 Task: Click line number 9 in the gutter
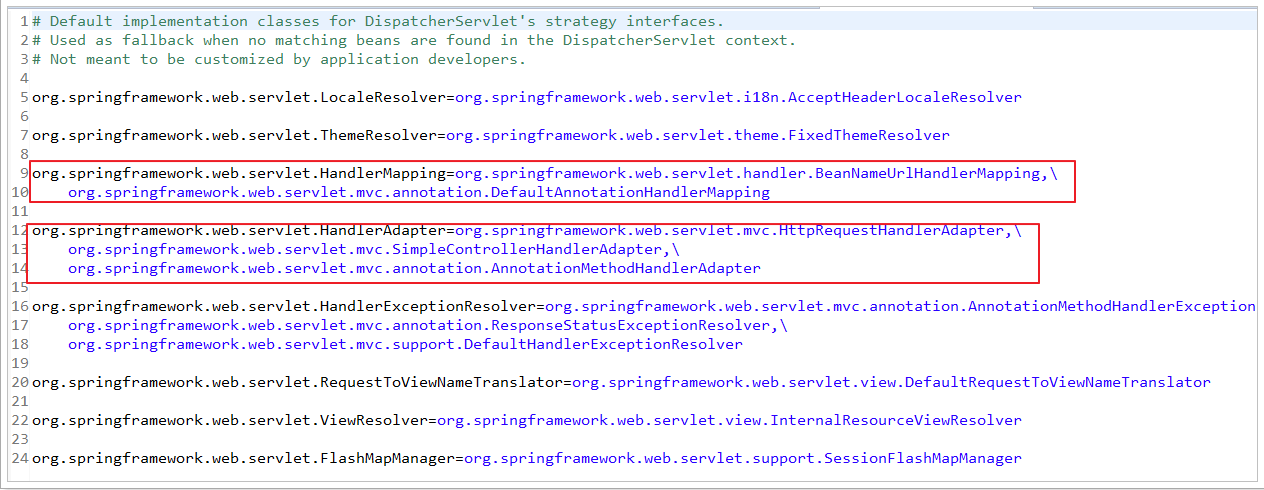[x=25, y=173]
